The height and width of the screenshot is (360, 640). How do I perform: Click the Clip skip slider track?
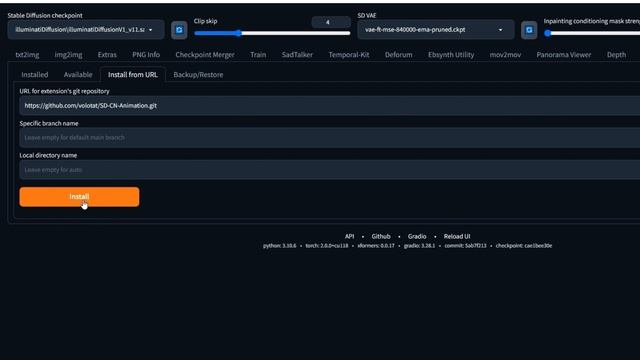pyautogui.click(x=272, y=33)
